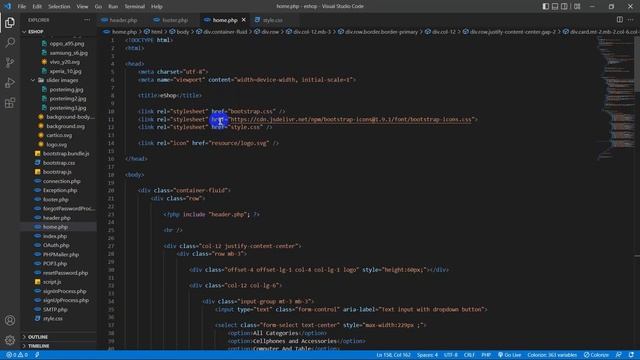Open oppo_a95.png in Explorer
Screen dimensions: 640x360
(x=67, y=43)
